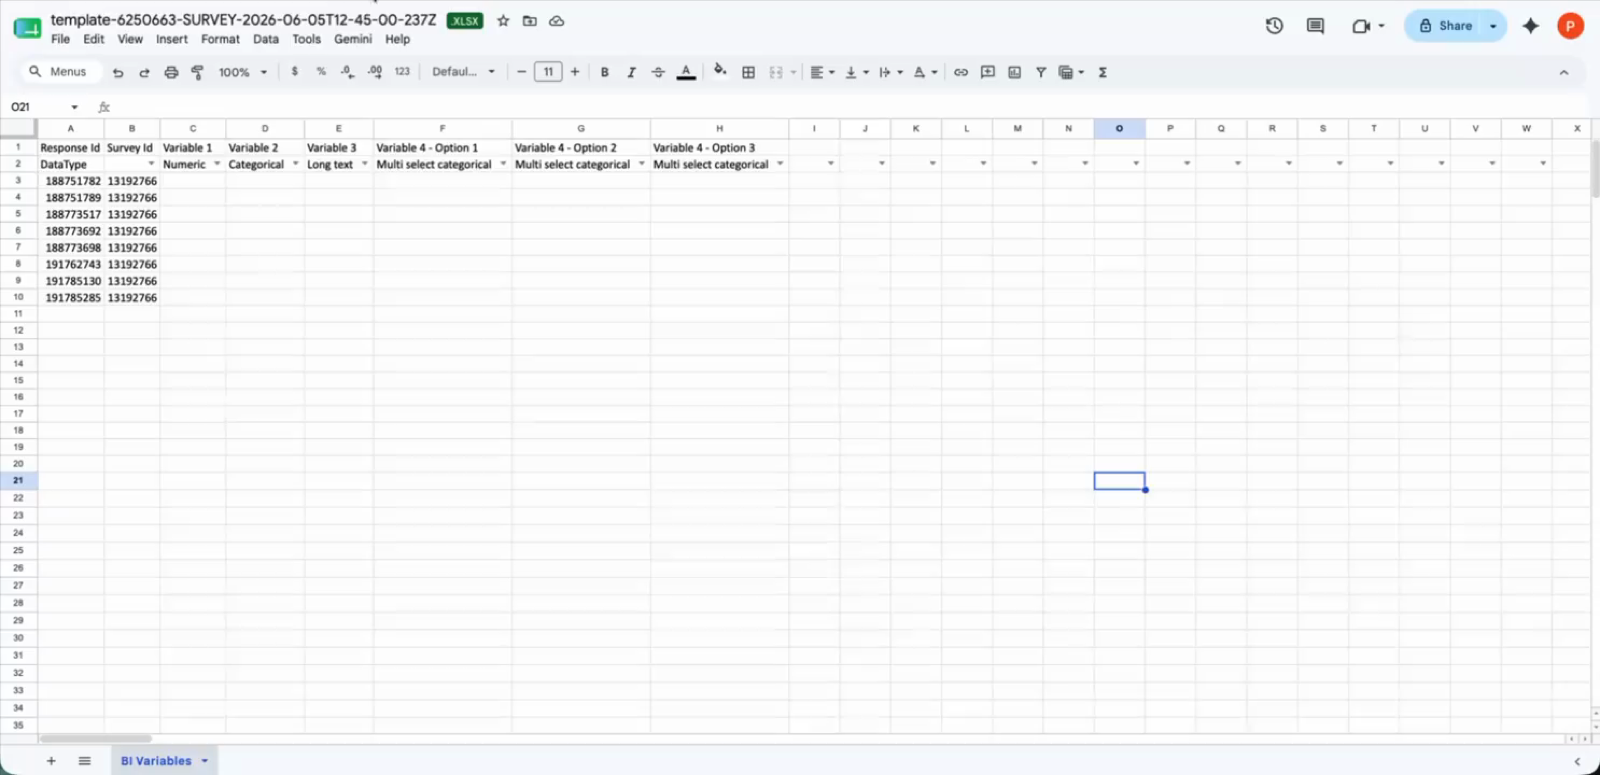Screen dimensions: 1600x775
Task: Click the Share button
Action: coord(1444,26)
